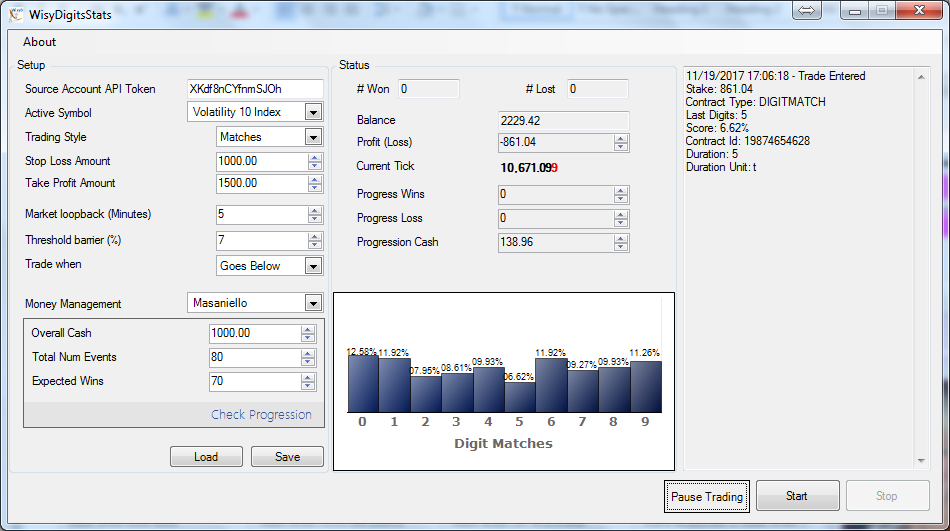Increase Progress Loss stepper
The width and height of the screenshot is (950, 531).
620,215
